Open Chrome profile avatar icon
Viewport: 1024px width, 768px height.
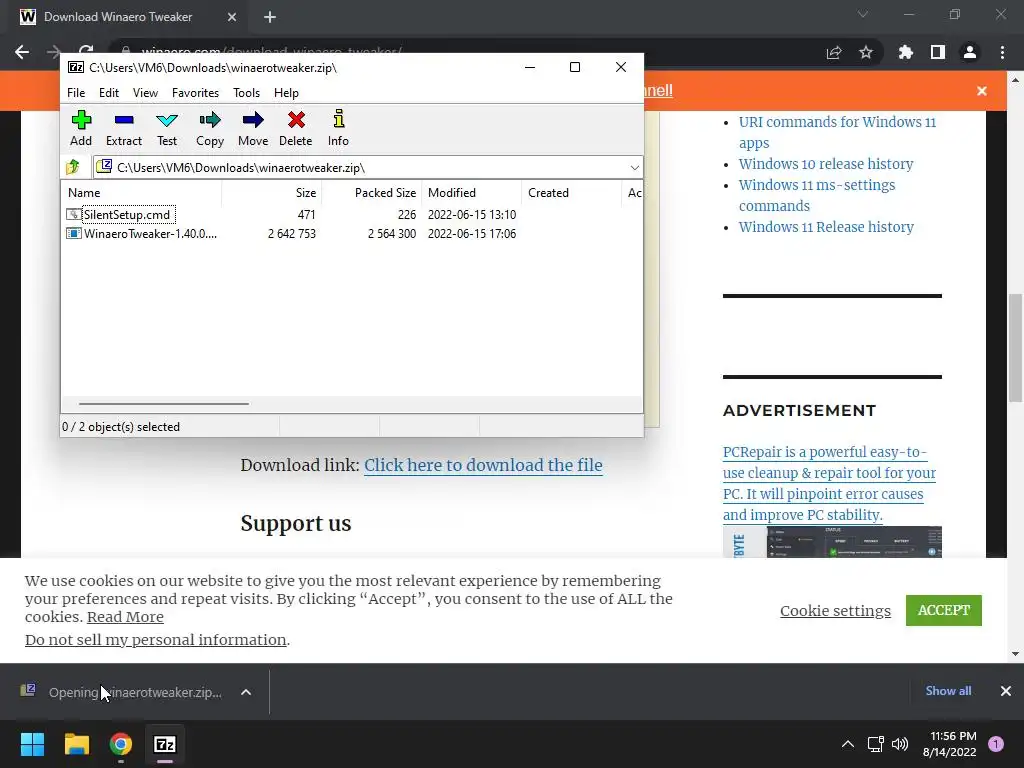[970, 52]
